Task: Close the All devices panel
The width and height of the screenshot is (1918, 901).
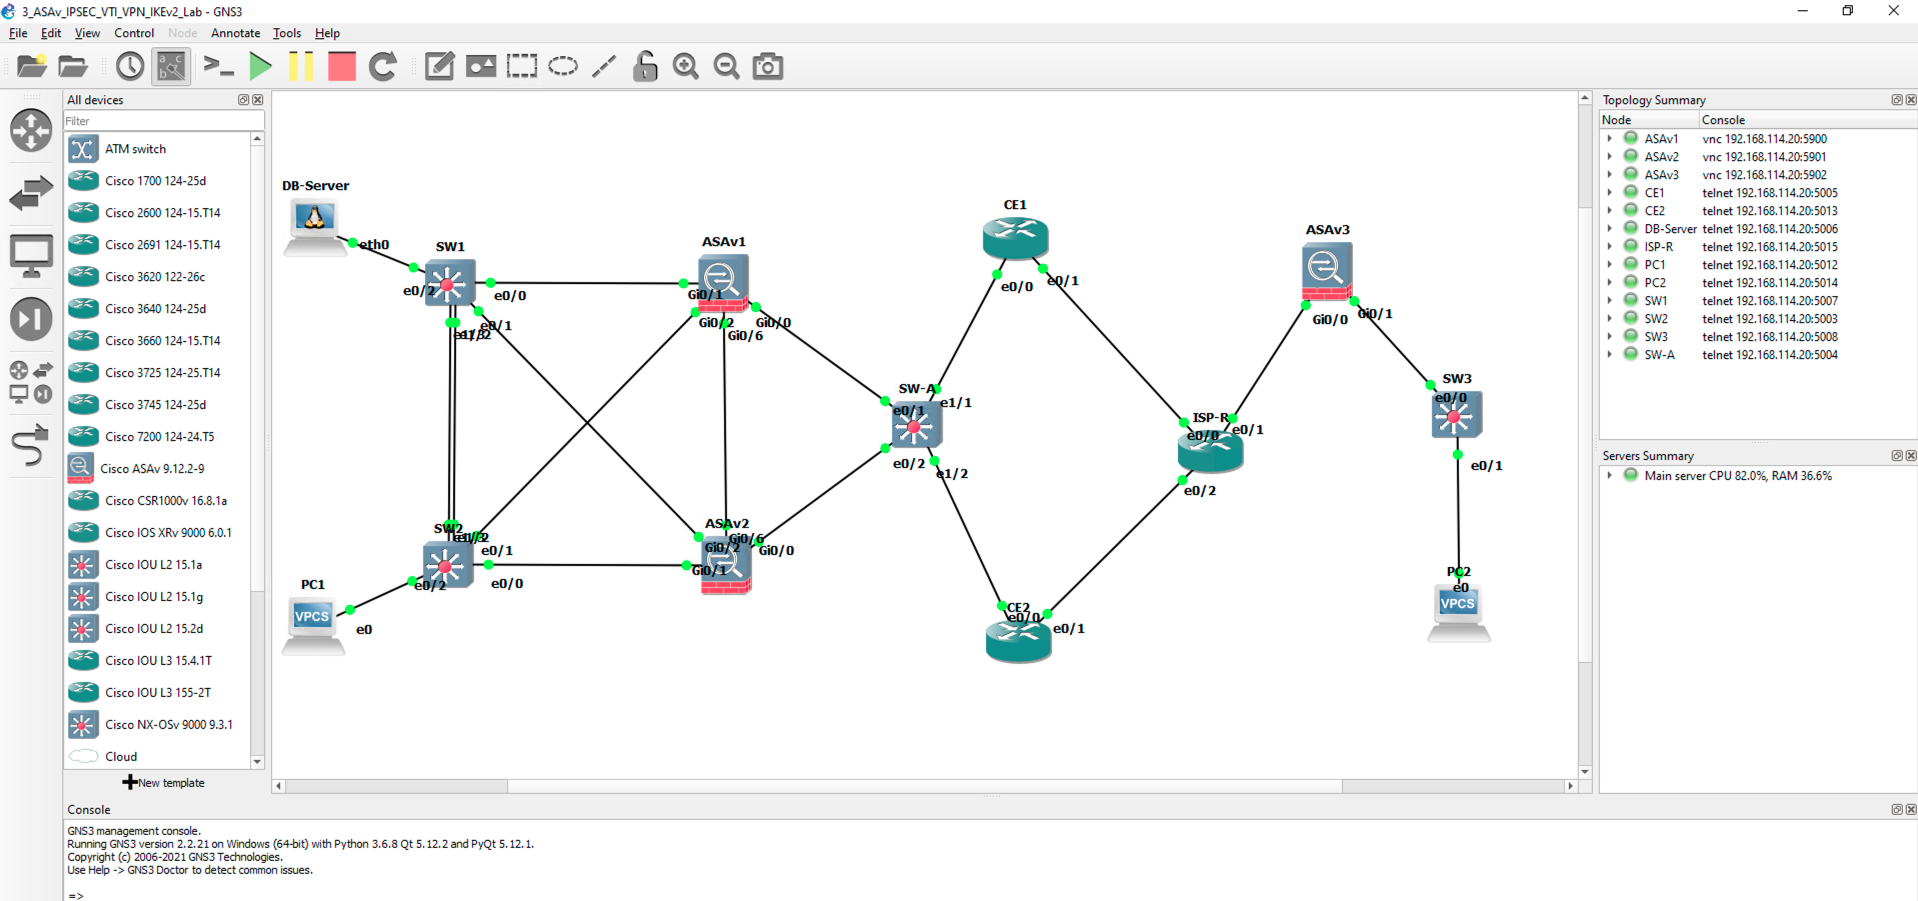Action: tap(258, 100)
